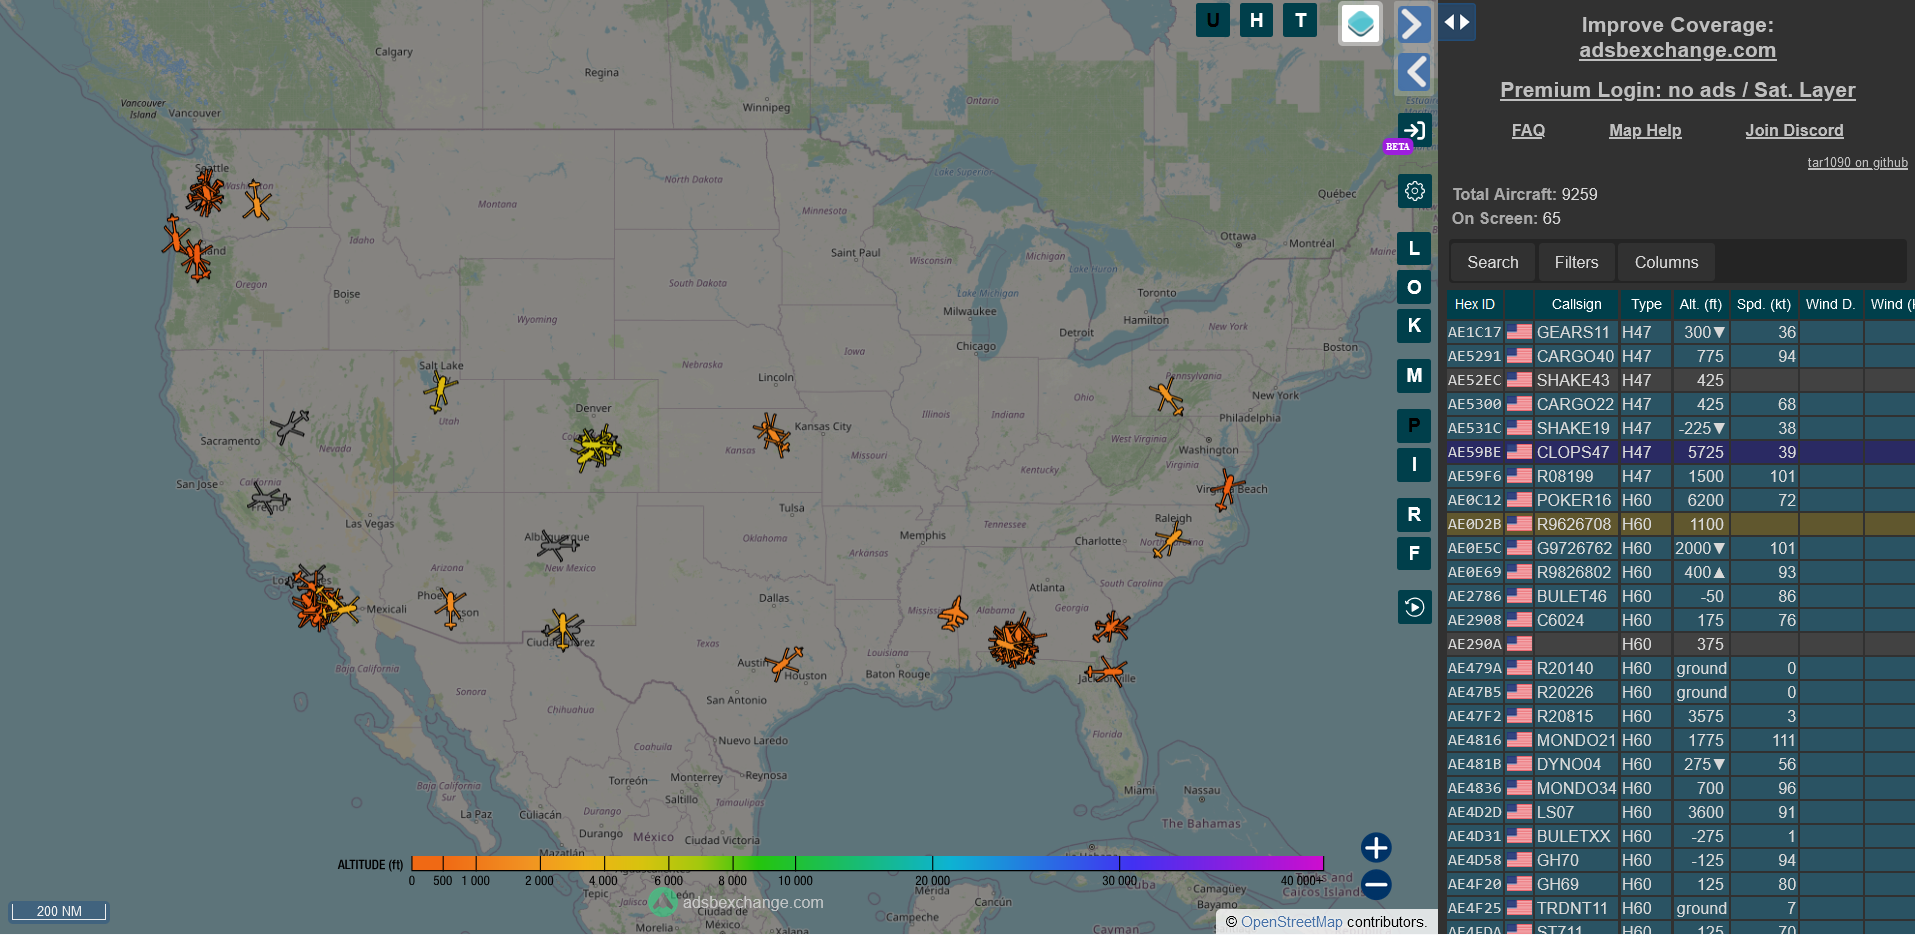Viewport: 1915px width, 935px height.
Task: Click the right chevron panel arrow
Action: (1412, 23)
